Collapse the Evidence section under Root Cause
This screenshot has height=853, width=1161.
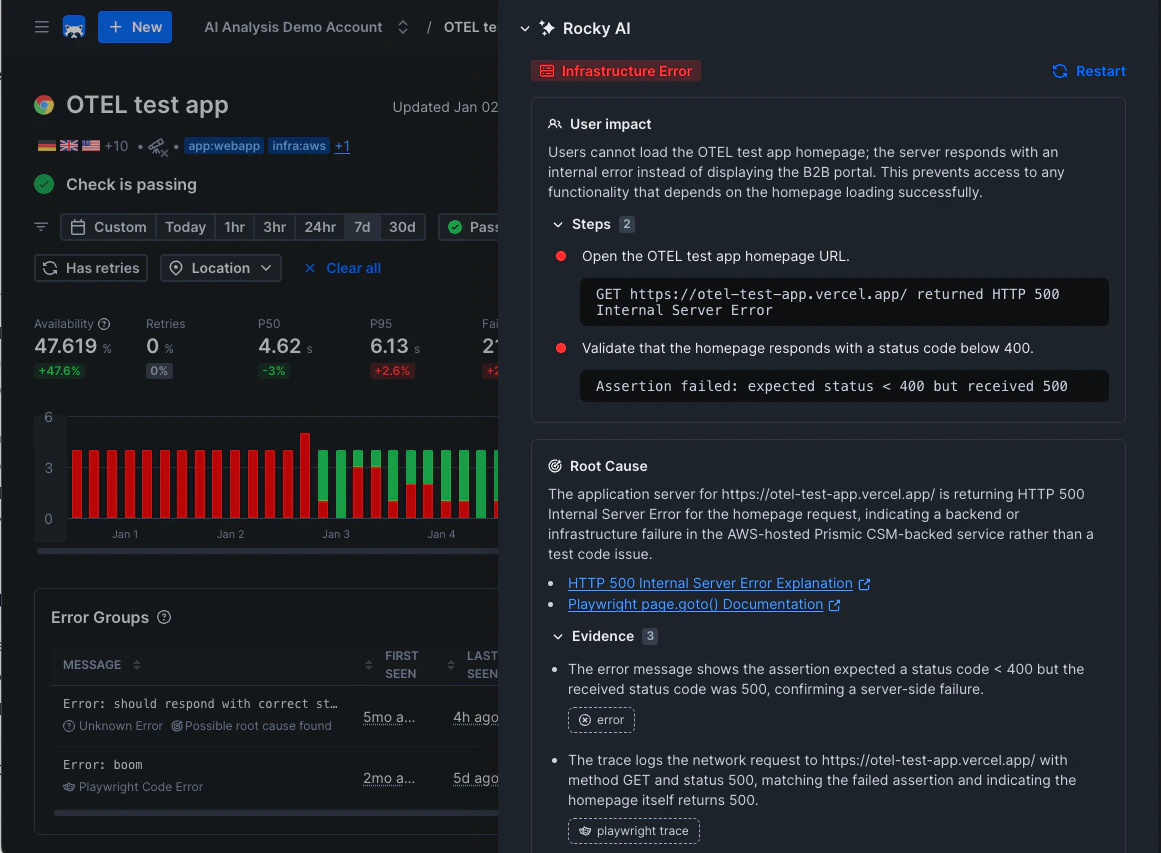point(560,636)
